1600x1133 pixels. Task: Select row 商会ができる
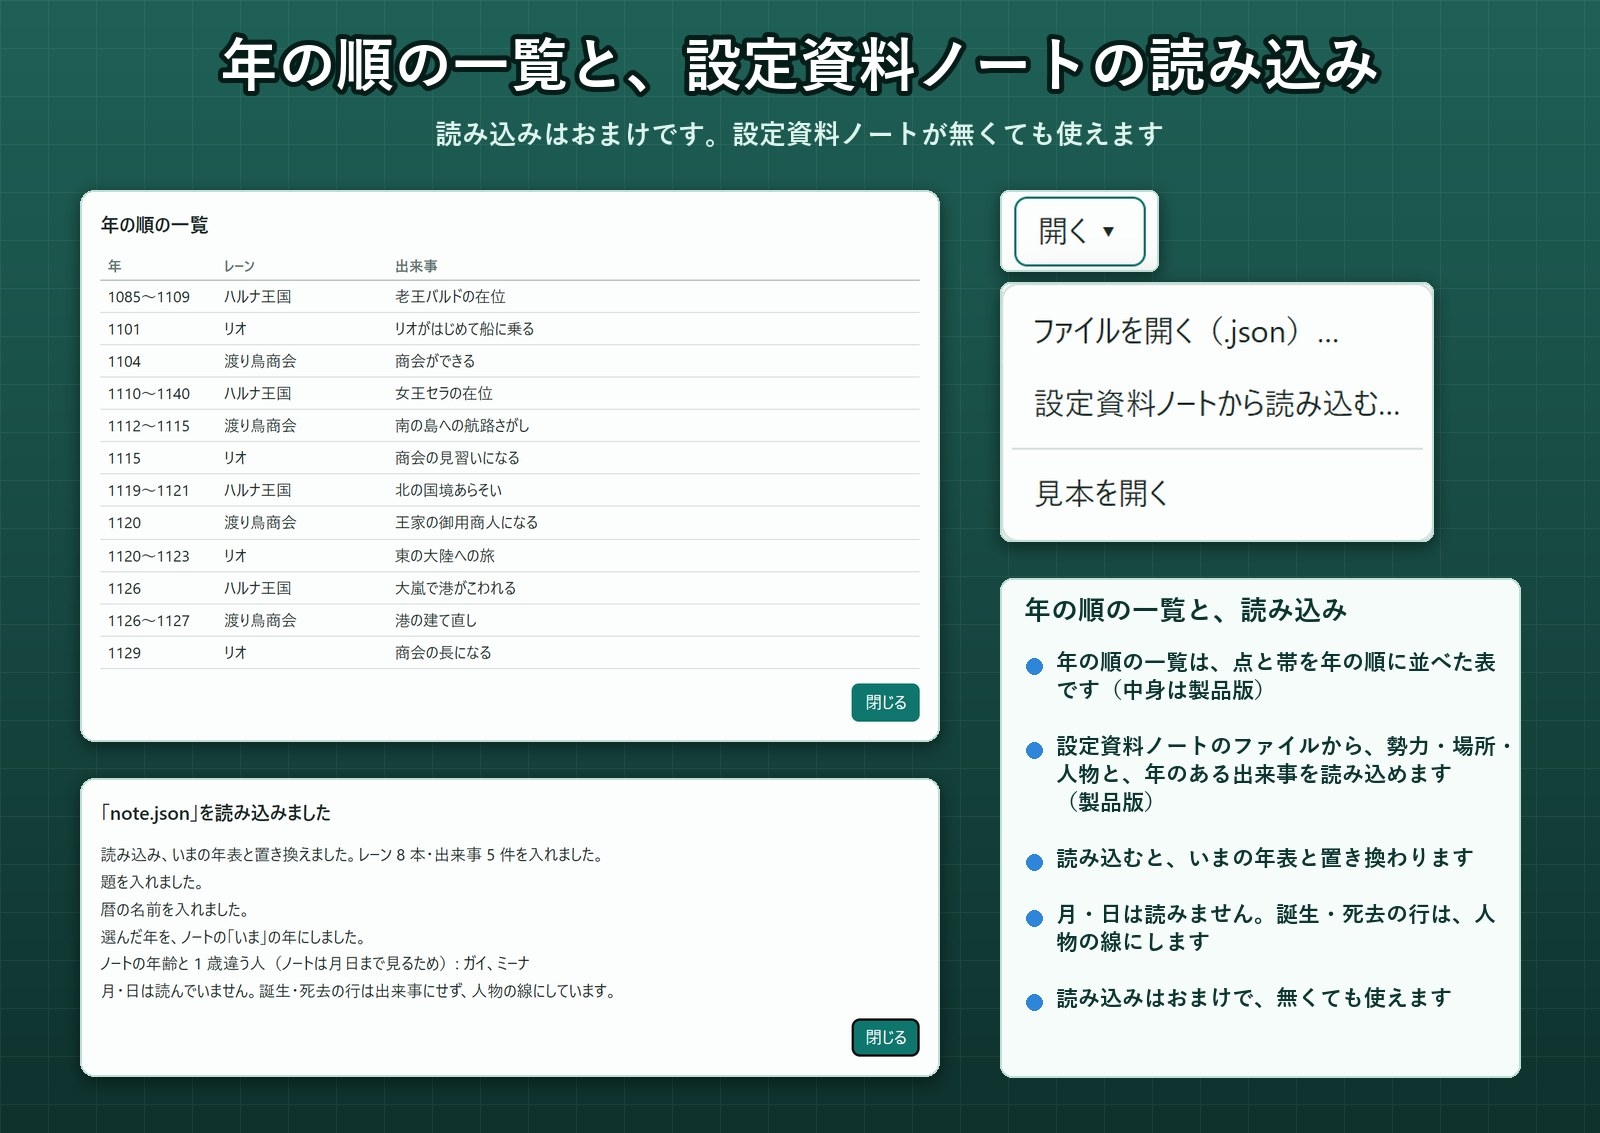510,361
